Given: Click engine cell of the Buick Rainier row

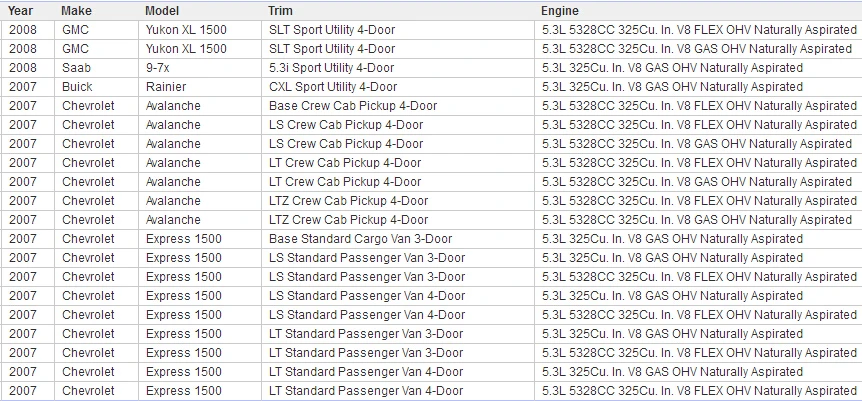Looking at the screenshot, I should [x=698, y=87].
